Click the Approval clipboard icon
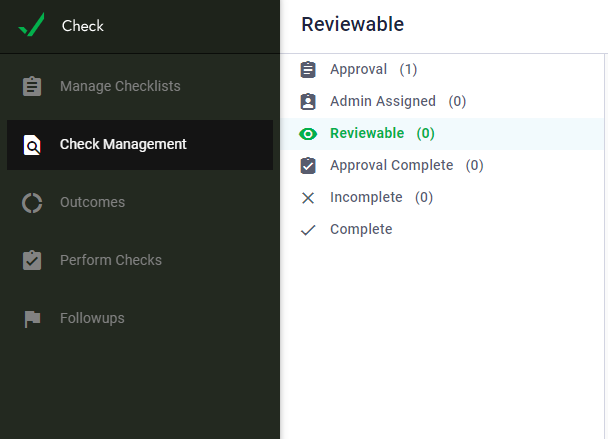608x439 pixels. pos(308,69)
